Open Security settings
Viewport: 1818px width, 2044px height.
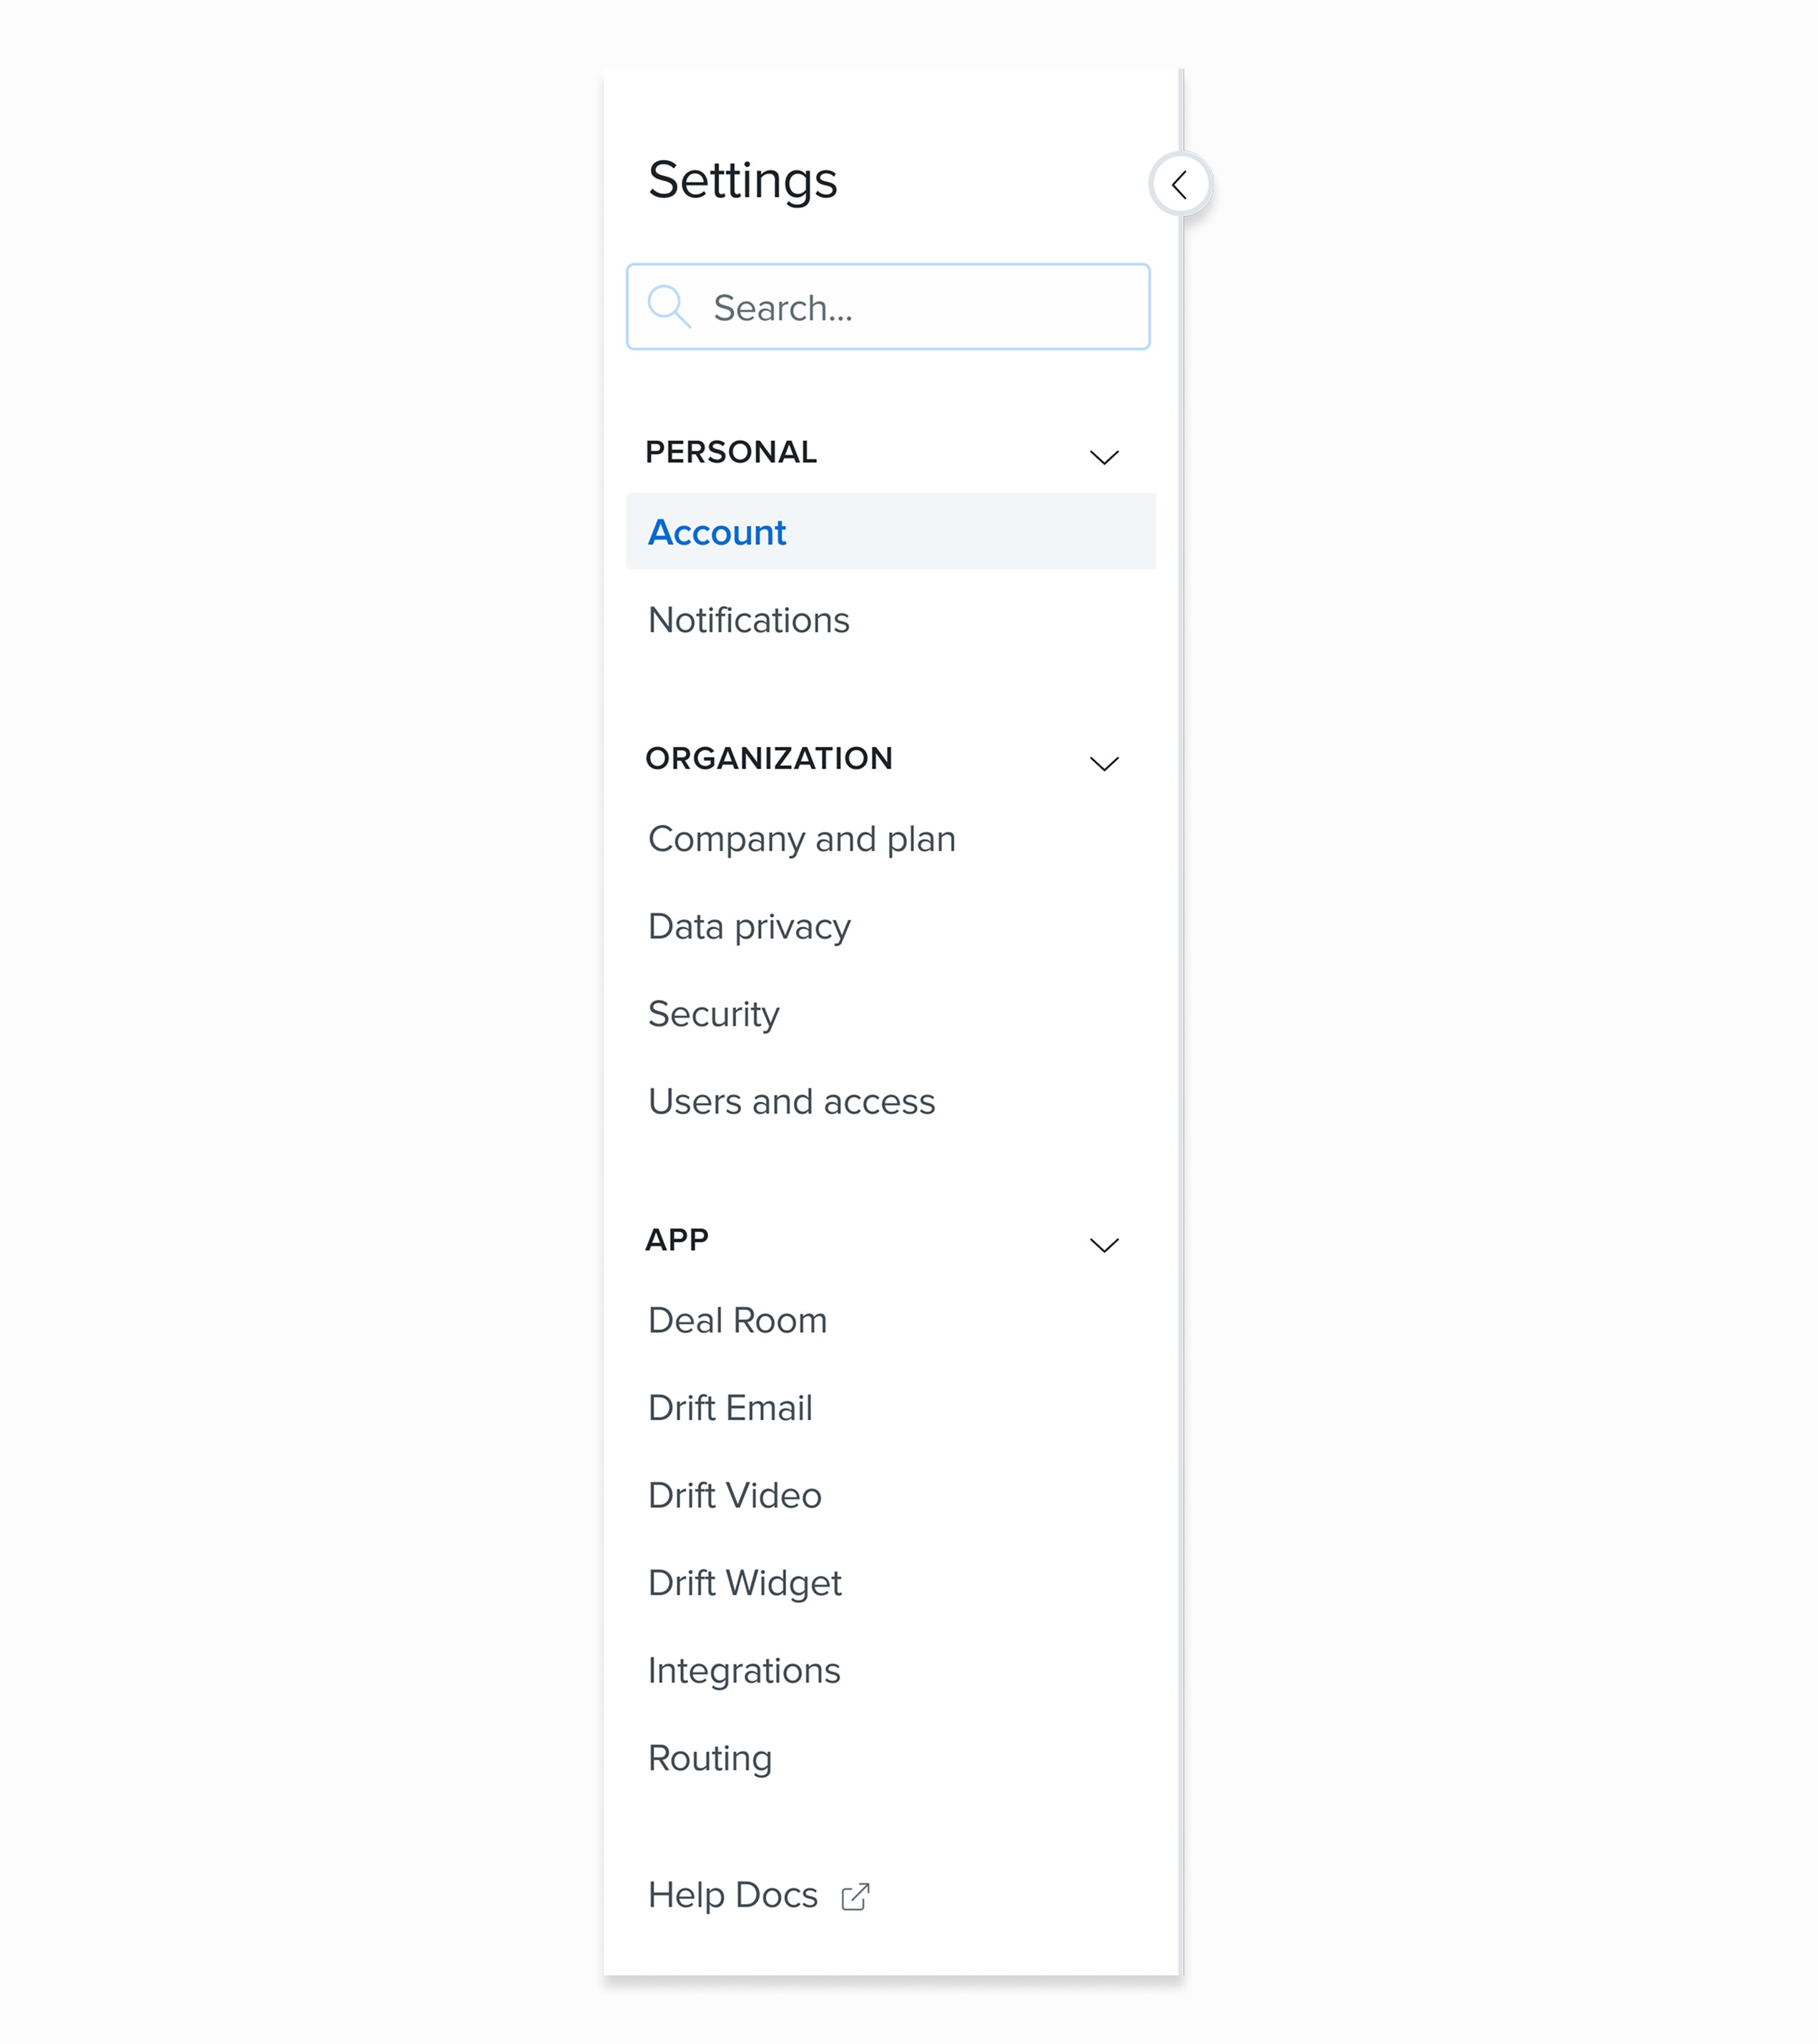(x=714, y=1013)
